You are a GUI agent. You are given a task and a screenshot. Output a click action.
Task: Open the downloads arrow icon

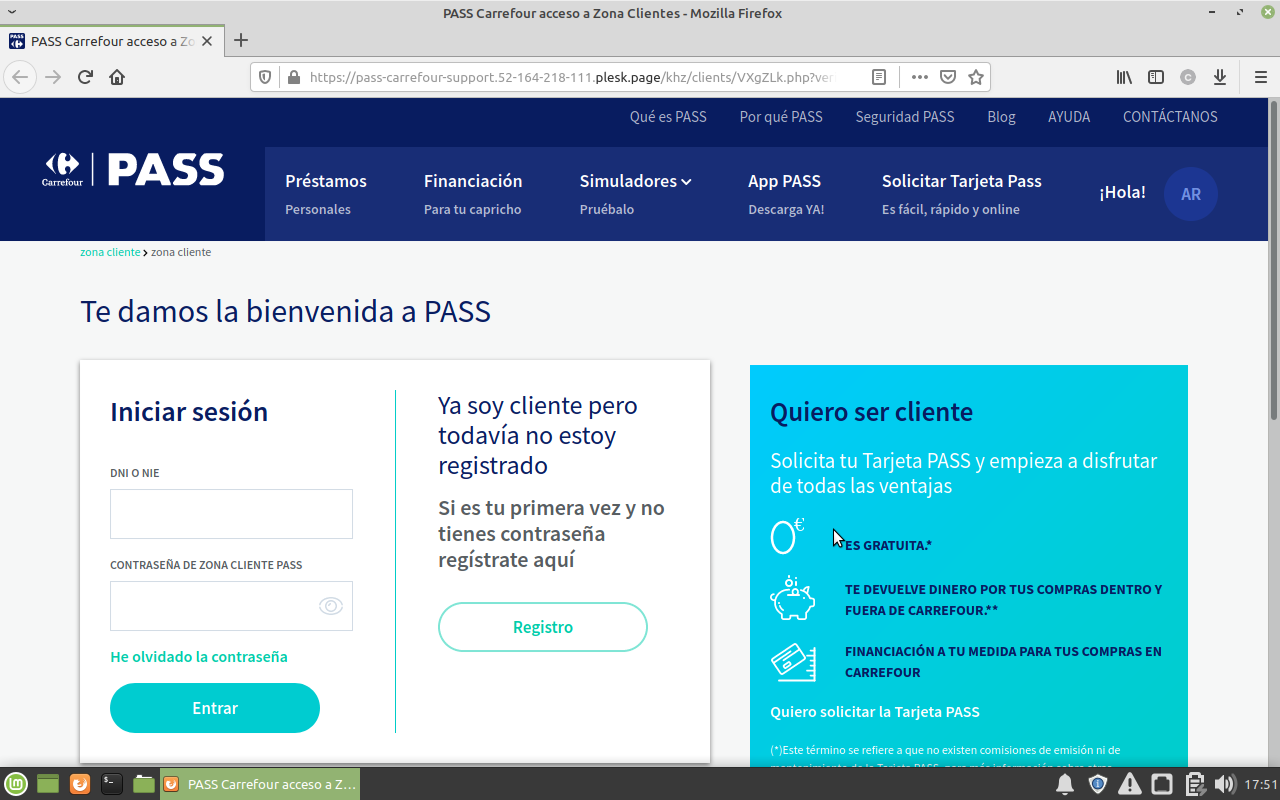coord(1220,77)
